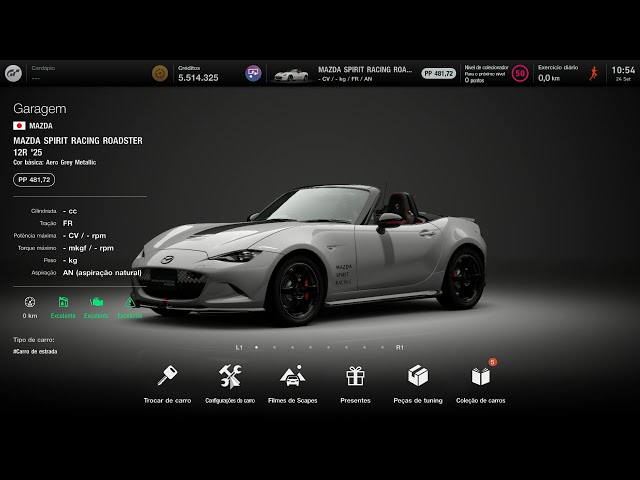The width and height of the screenshot is (640, 480).
Task: Open the purple music replay icon
Action: coord(253,73)
